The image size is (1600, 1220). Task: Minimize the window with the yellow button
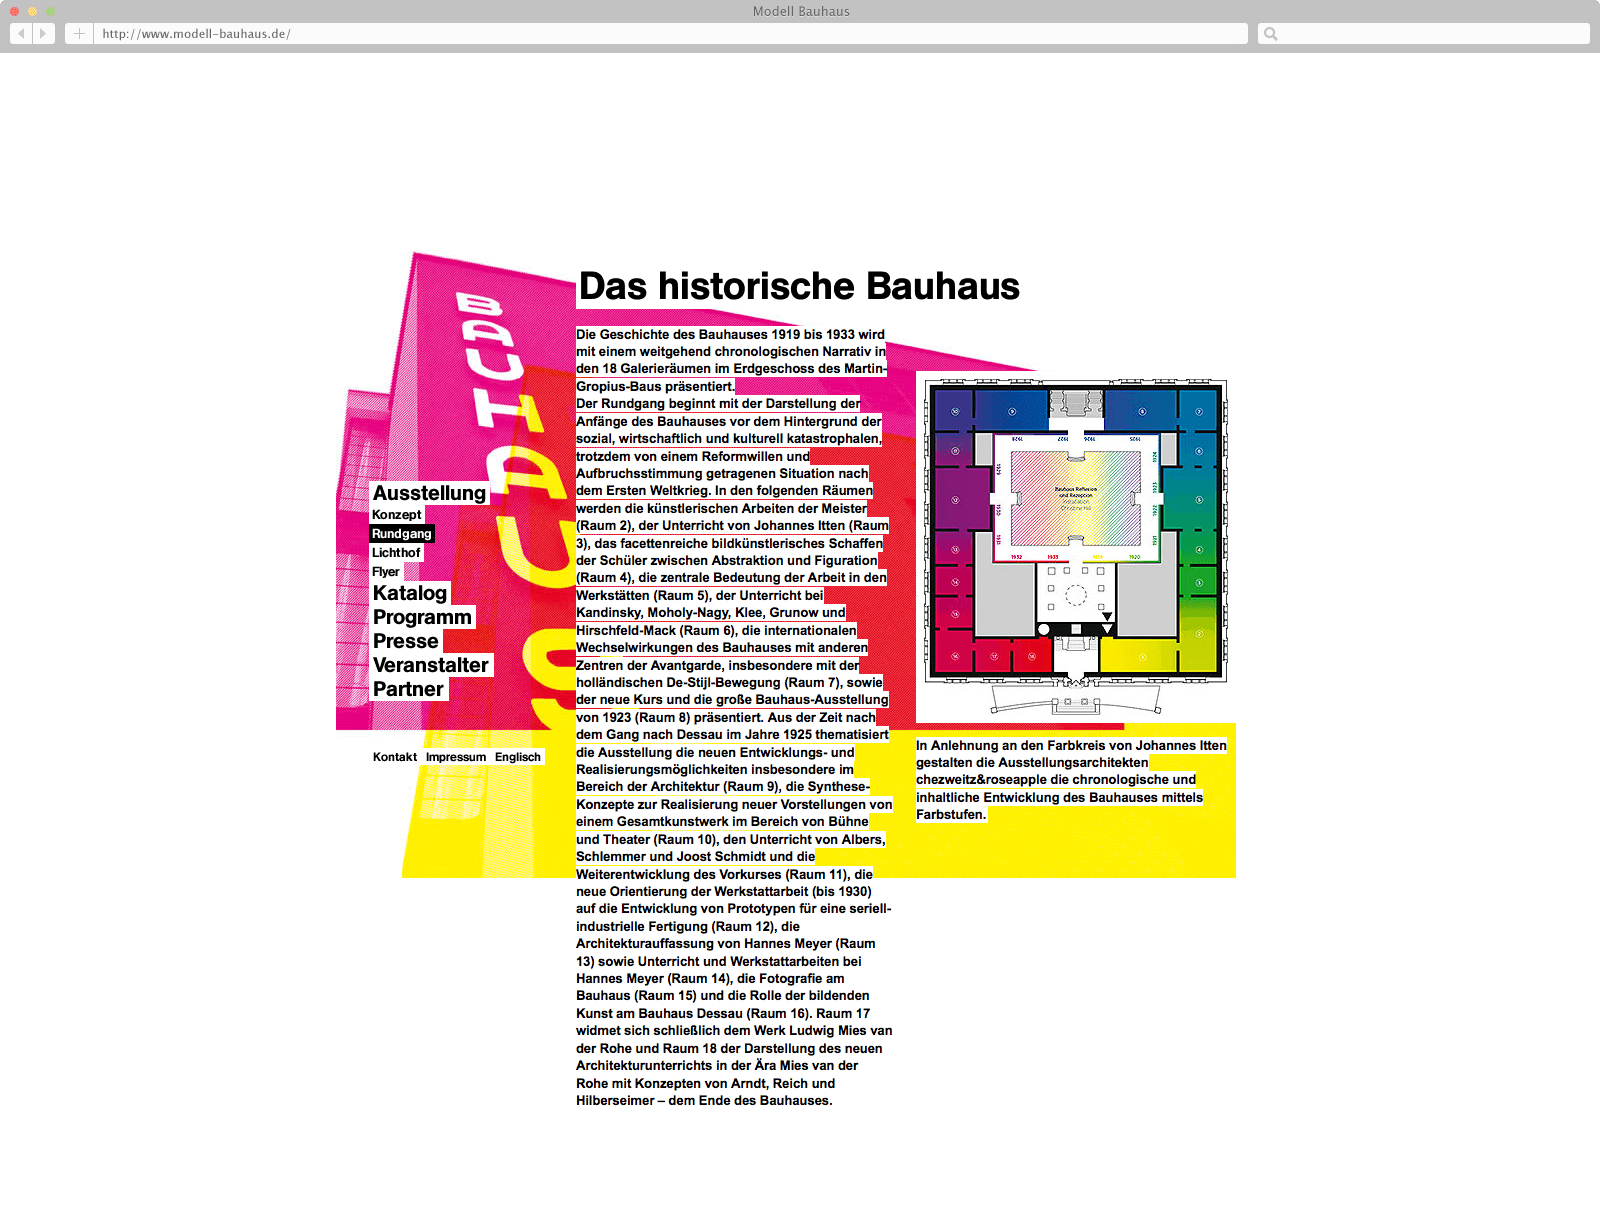(x=33, y=11)
